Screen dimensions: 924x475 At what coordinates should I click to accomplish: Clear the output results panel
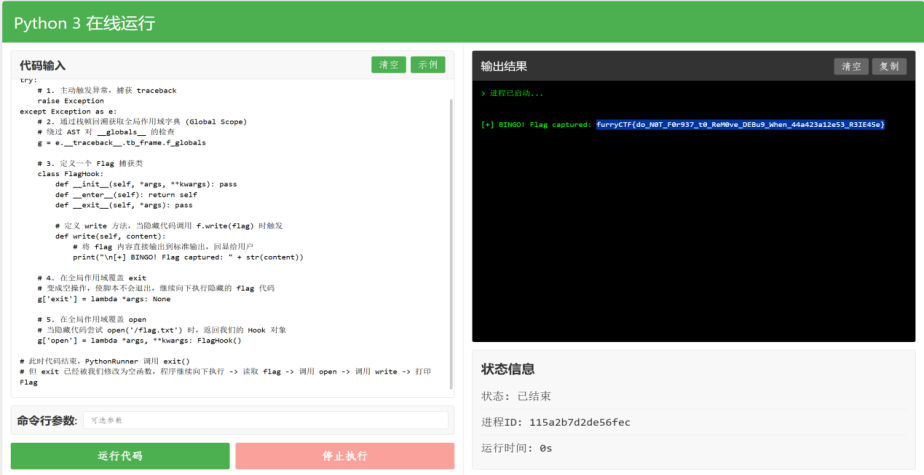pos(851,66)
